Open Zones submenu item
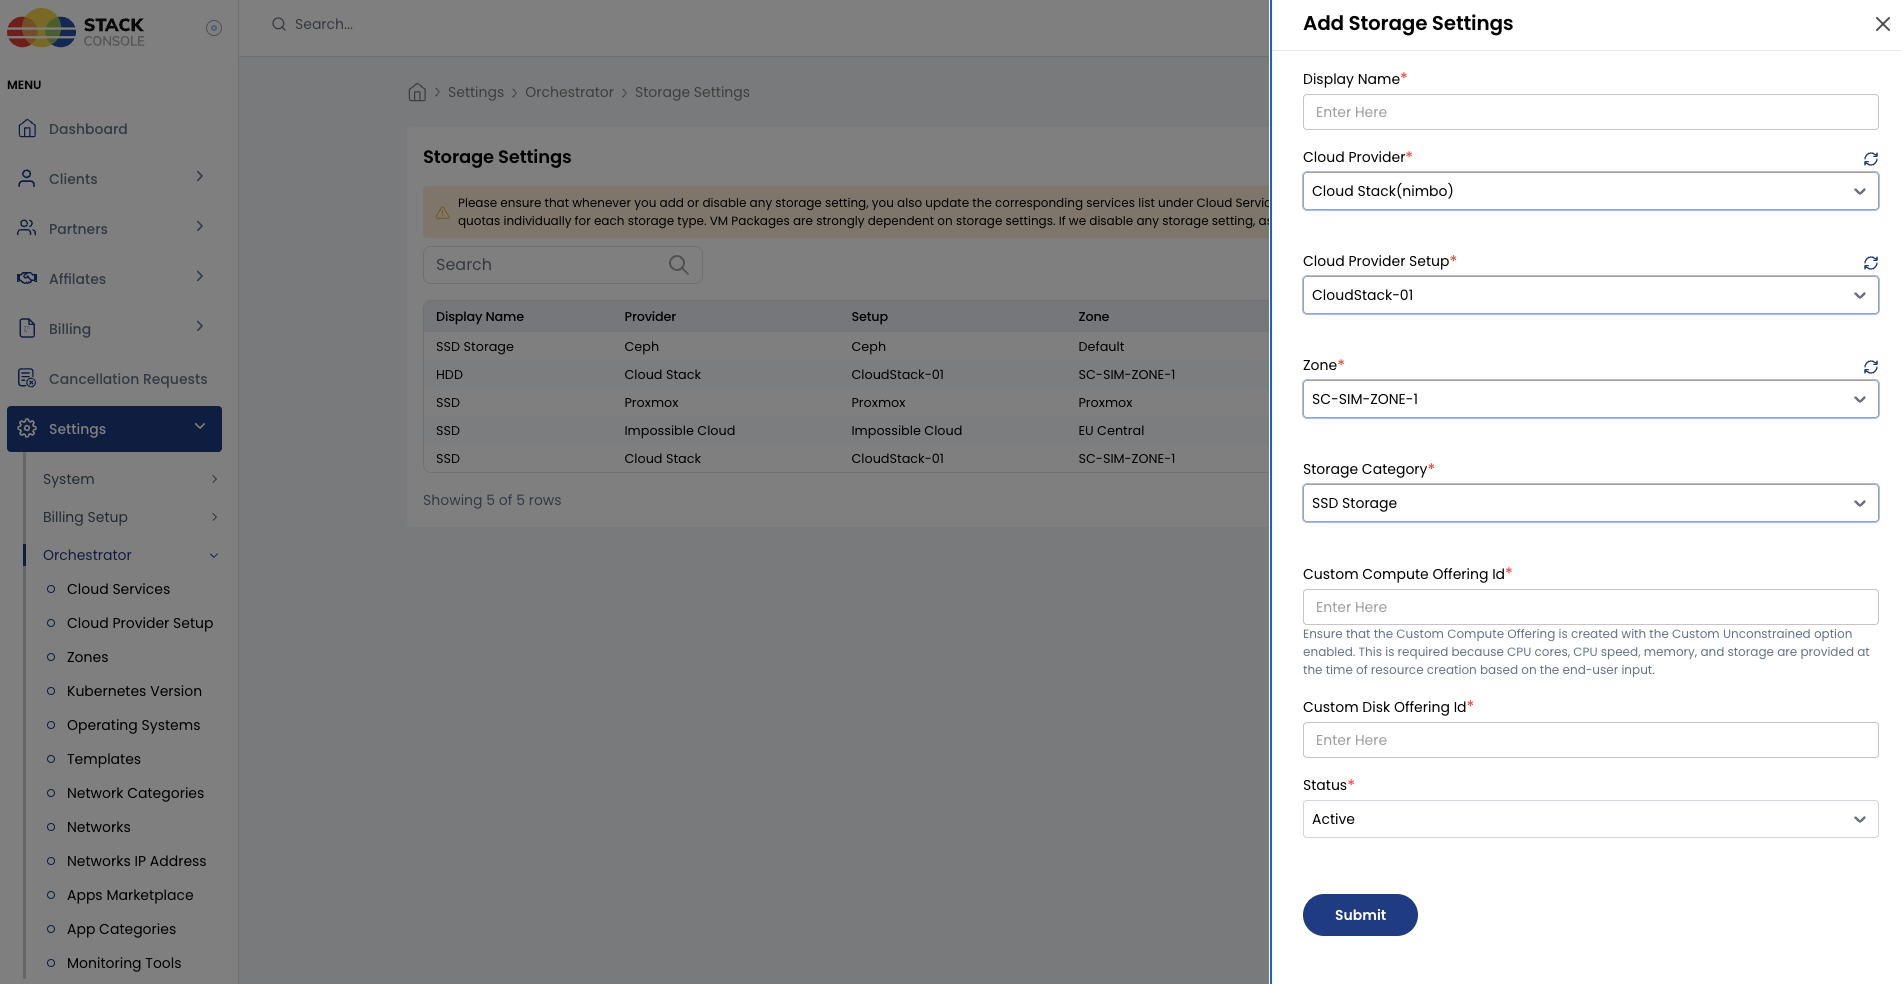This screenshot has height=984, width=1901. coord(87,657)
